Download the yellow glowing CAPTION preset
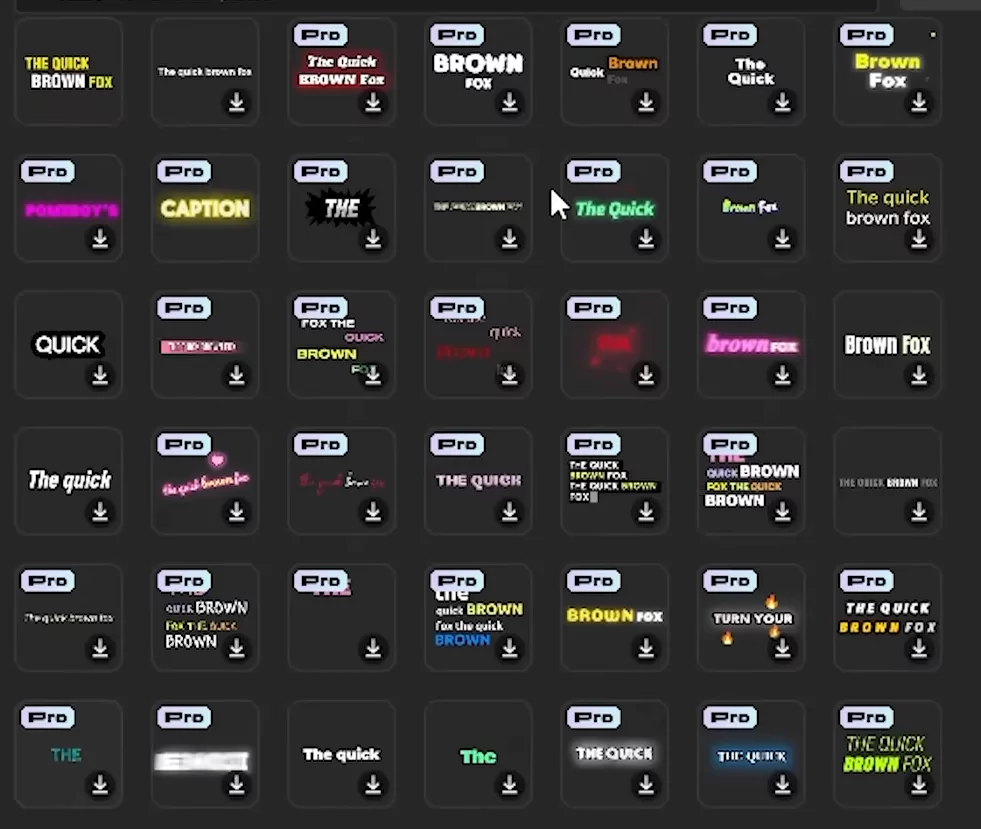 [236, 239]
